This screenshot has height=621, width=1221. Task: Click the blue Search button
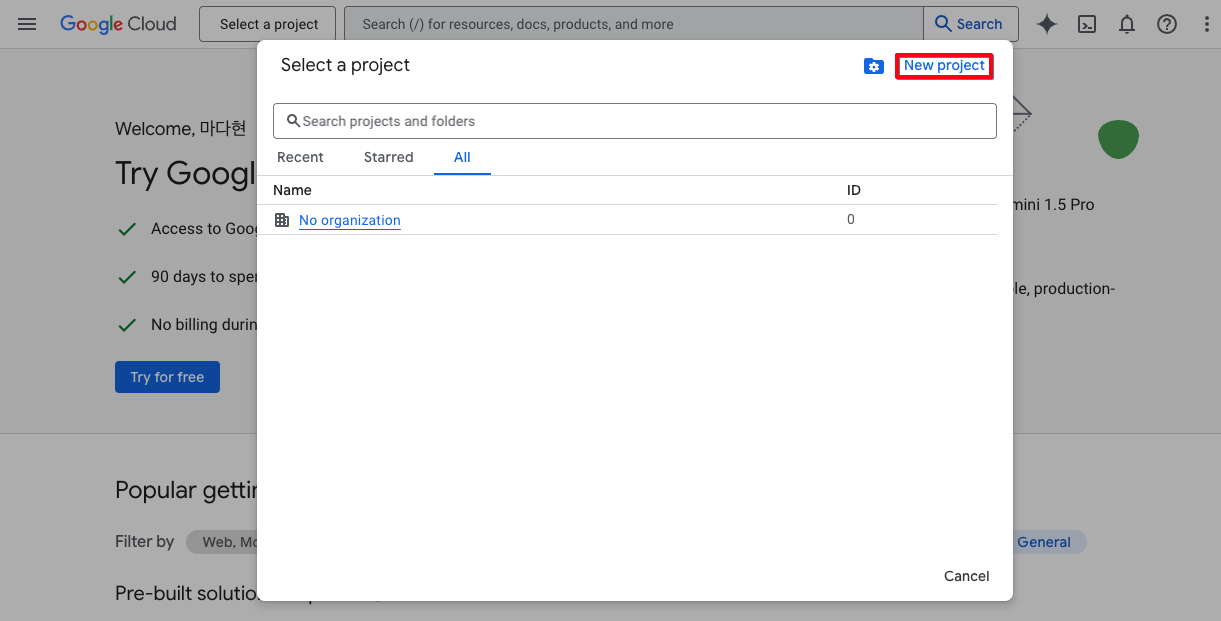(x=970, y=24)
